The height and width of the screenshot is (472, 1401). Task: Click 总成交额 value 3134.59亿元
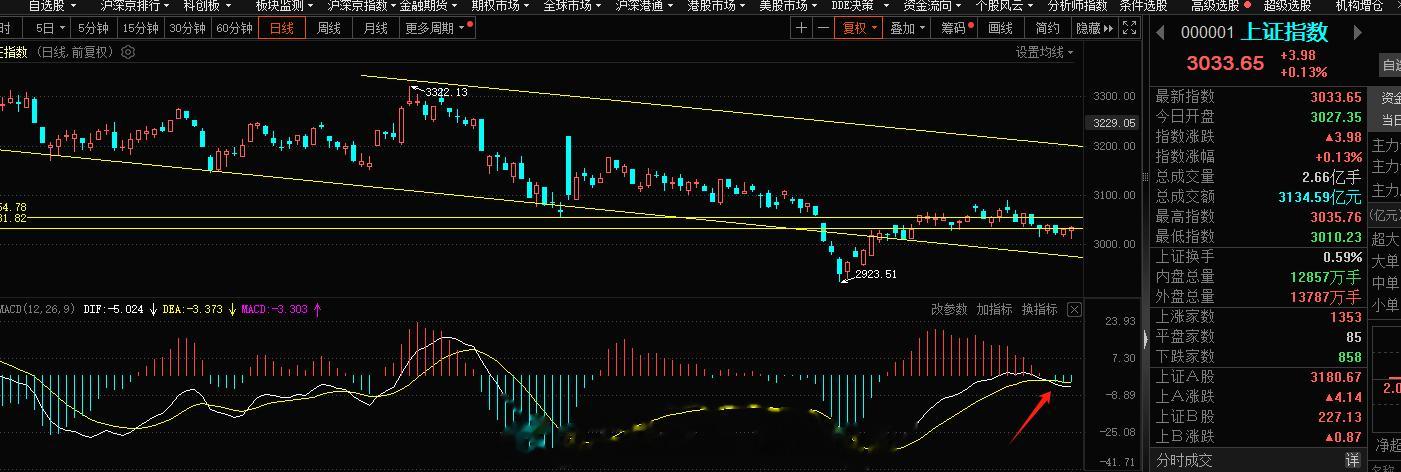pyautogui.click(x=1320, y=197)
